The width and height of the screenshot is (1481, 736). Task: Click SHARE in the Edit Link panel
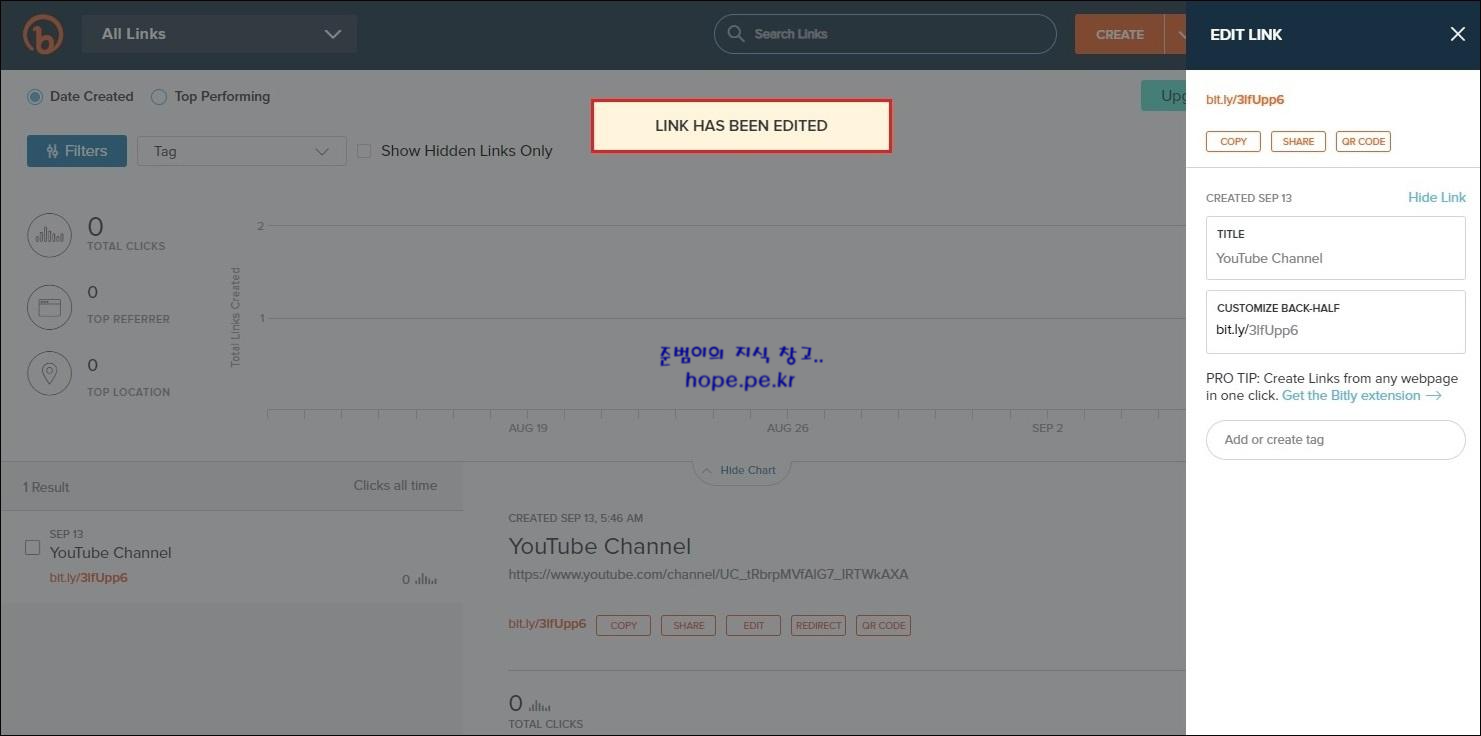(x=1298, y=141)
